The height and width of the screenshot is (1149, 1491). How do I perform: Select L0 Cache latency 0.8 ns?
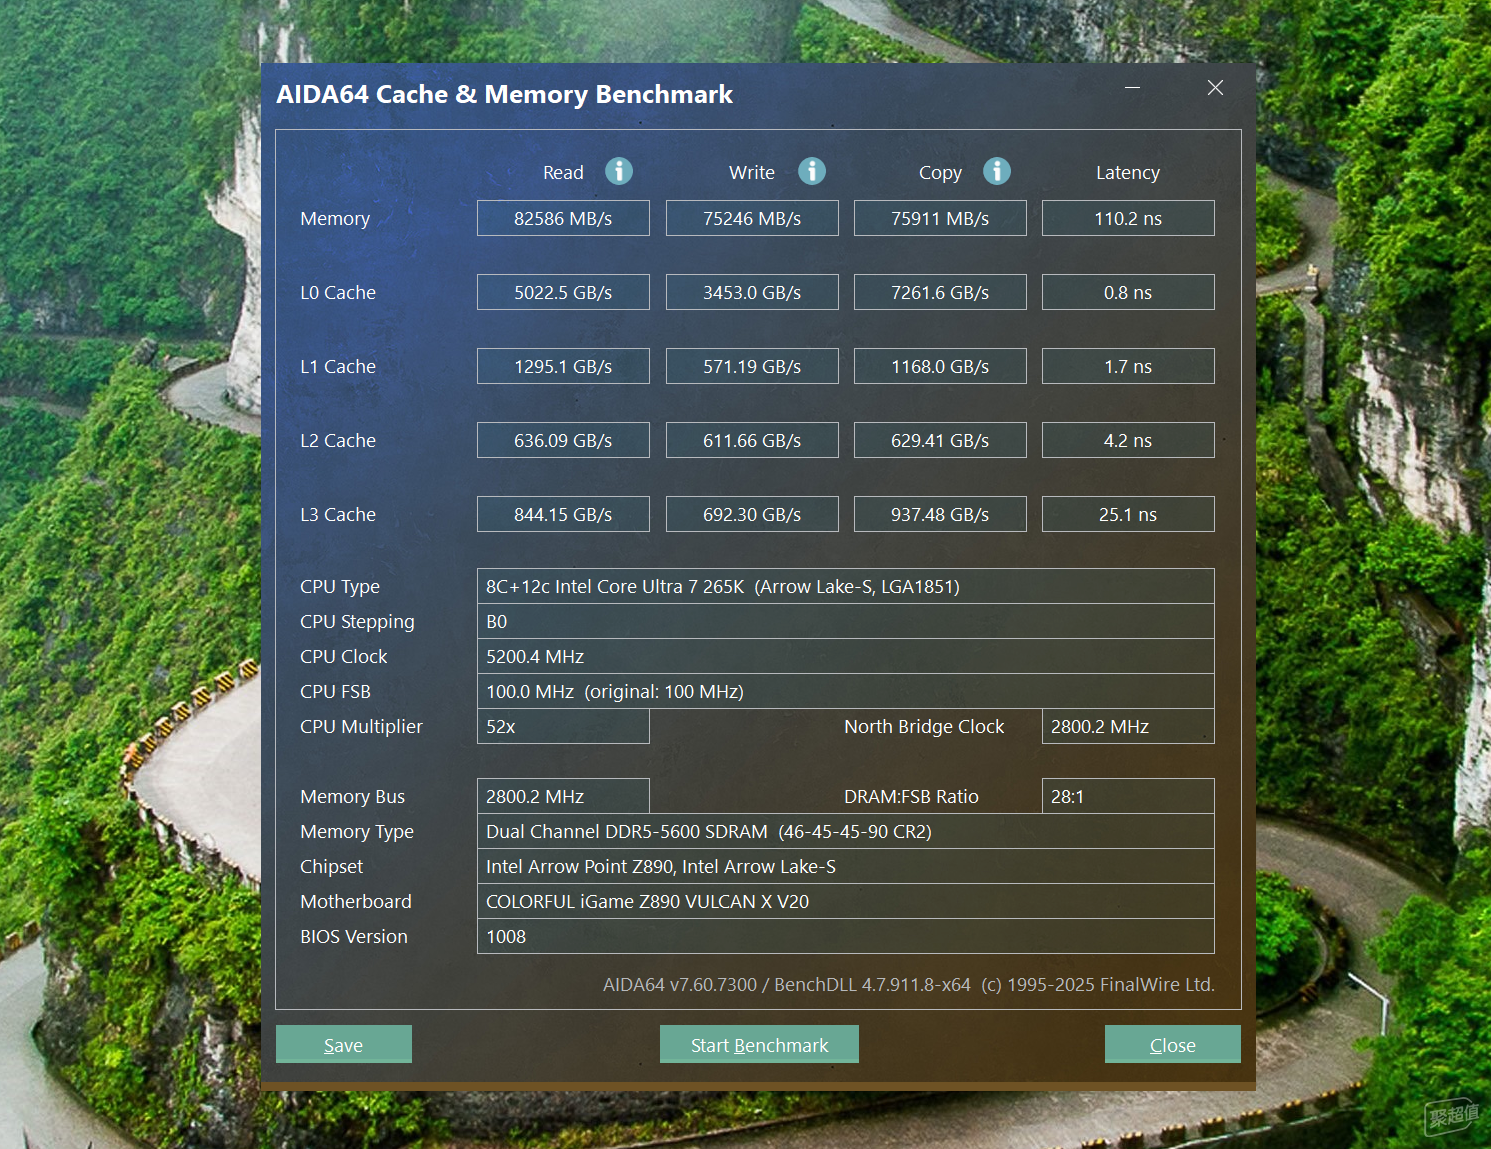(1128, 292)
